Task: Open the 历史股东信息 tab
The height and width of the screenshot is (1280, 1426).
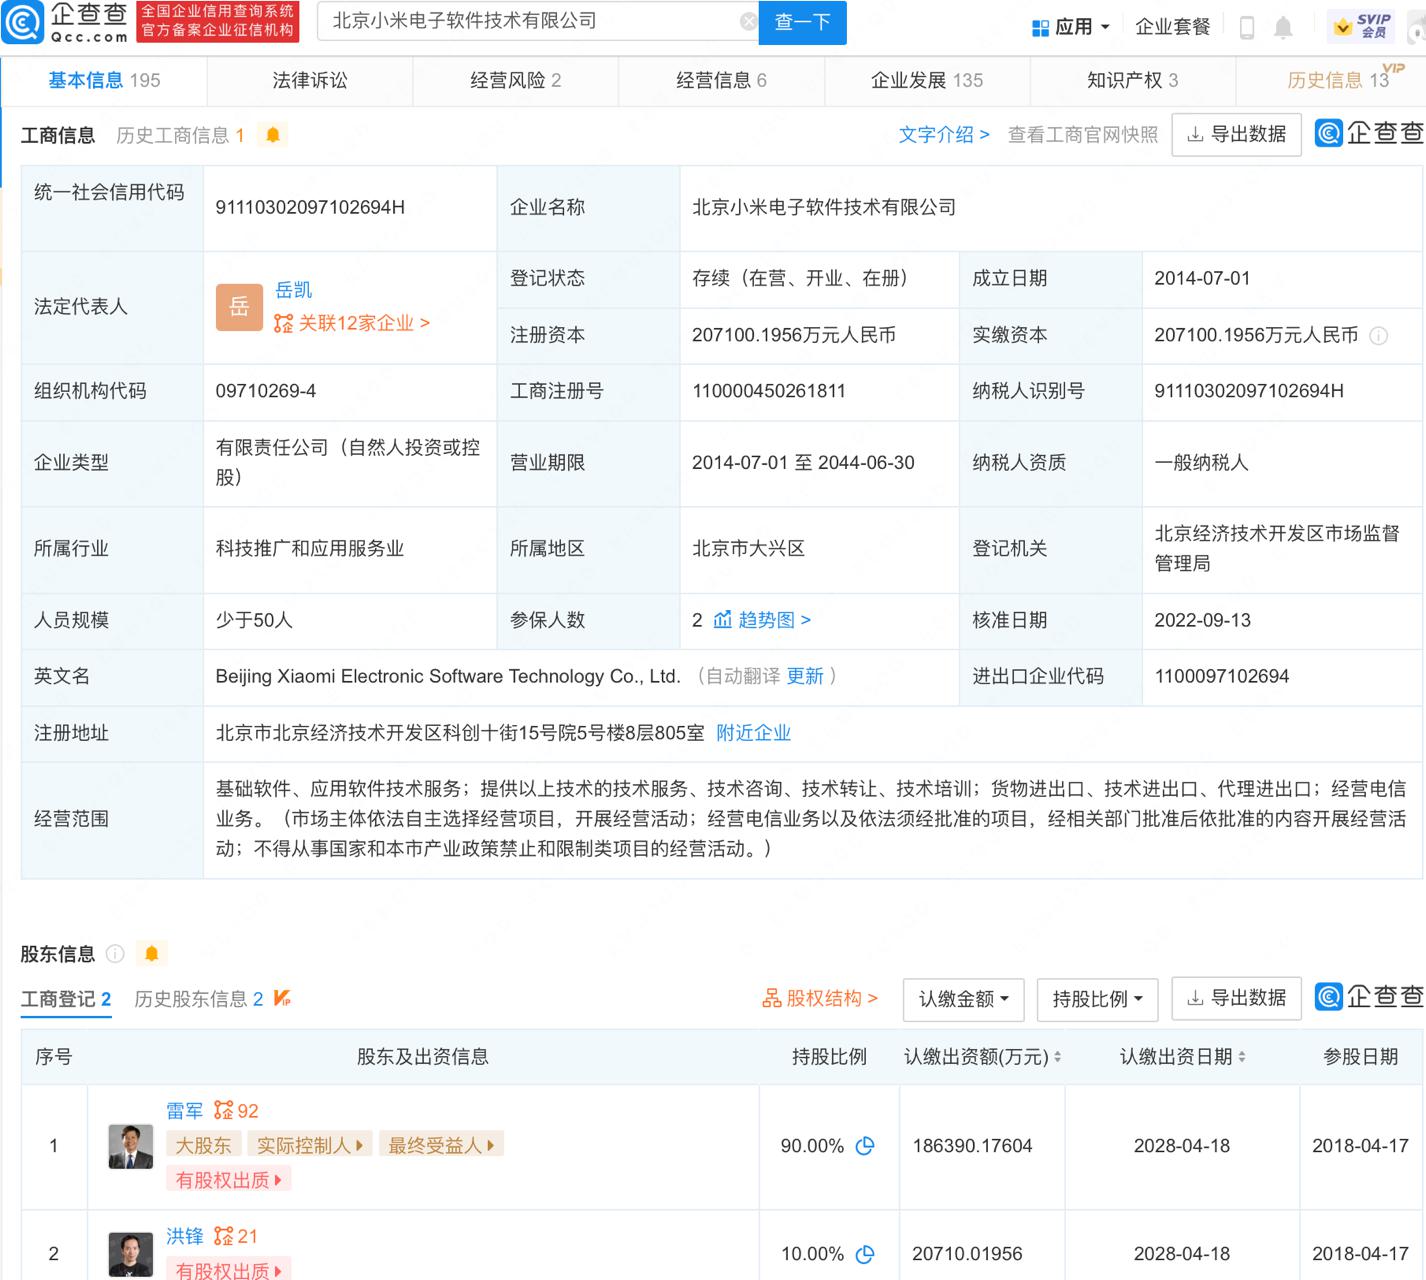Action: pos(199,999)
